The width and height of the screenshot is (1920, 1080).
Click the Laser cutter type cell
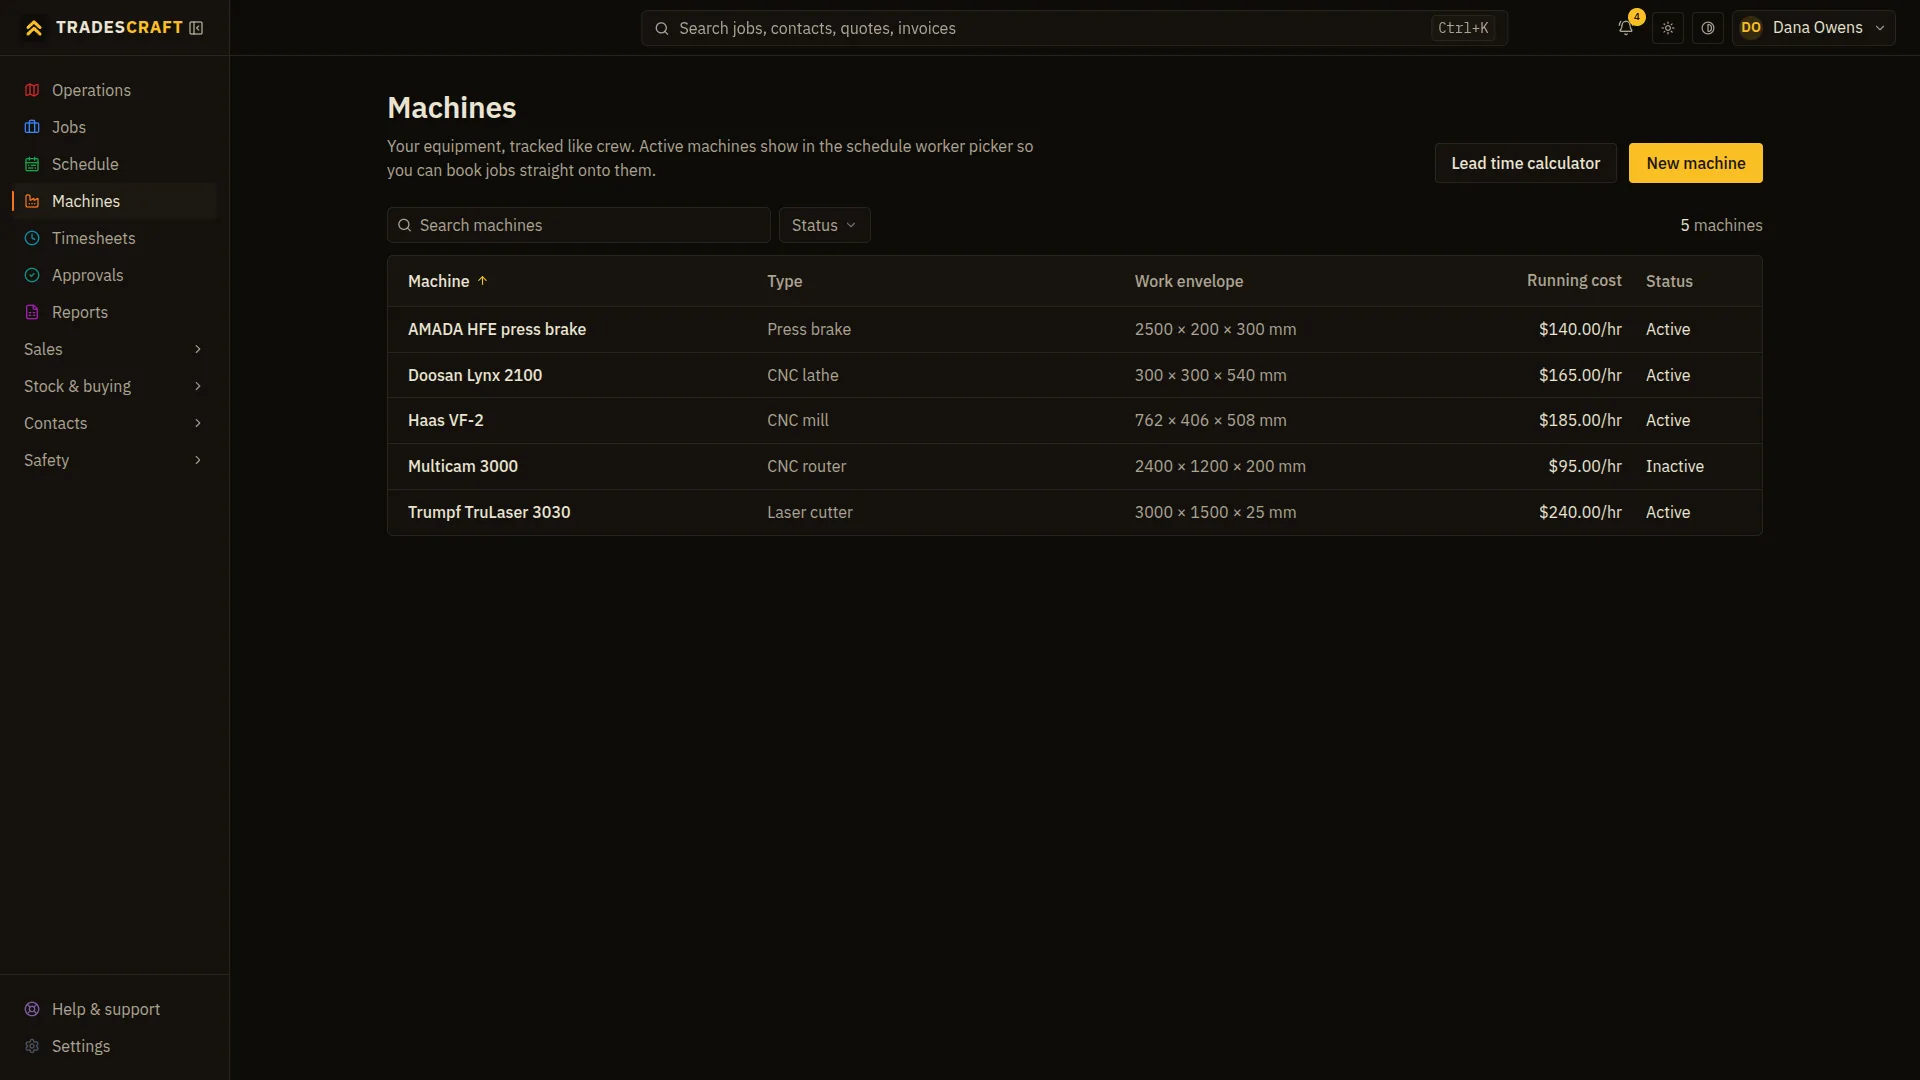click(809, 512)
